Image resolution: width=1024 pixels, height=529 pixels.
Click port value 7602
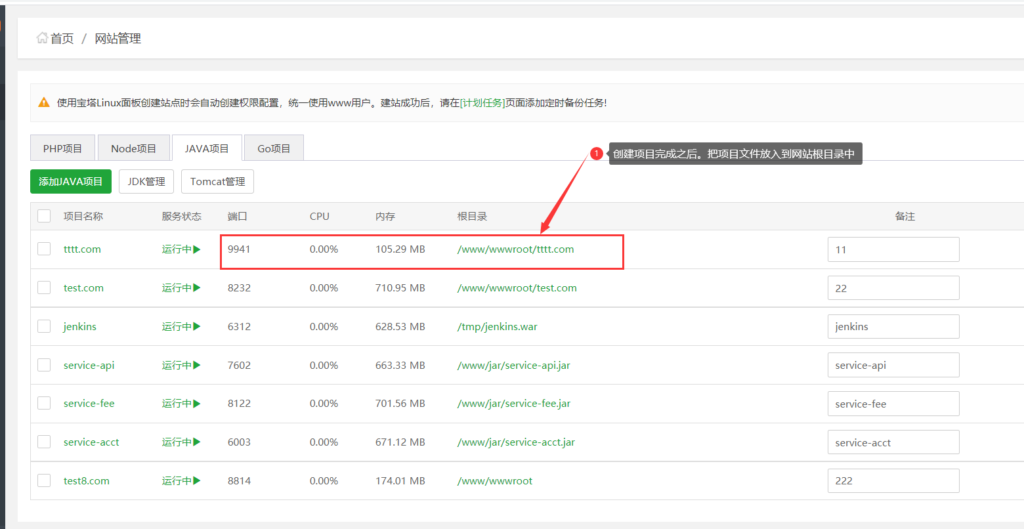239,365
